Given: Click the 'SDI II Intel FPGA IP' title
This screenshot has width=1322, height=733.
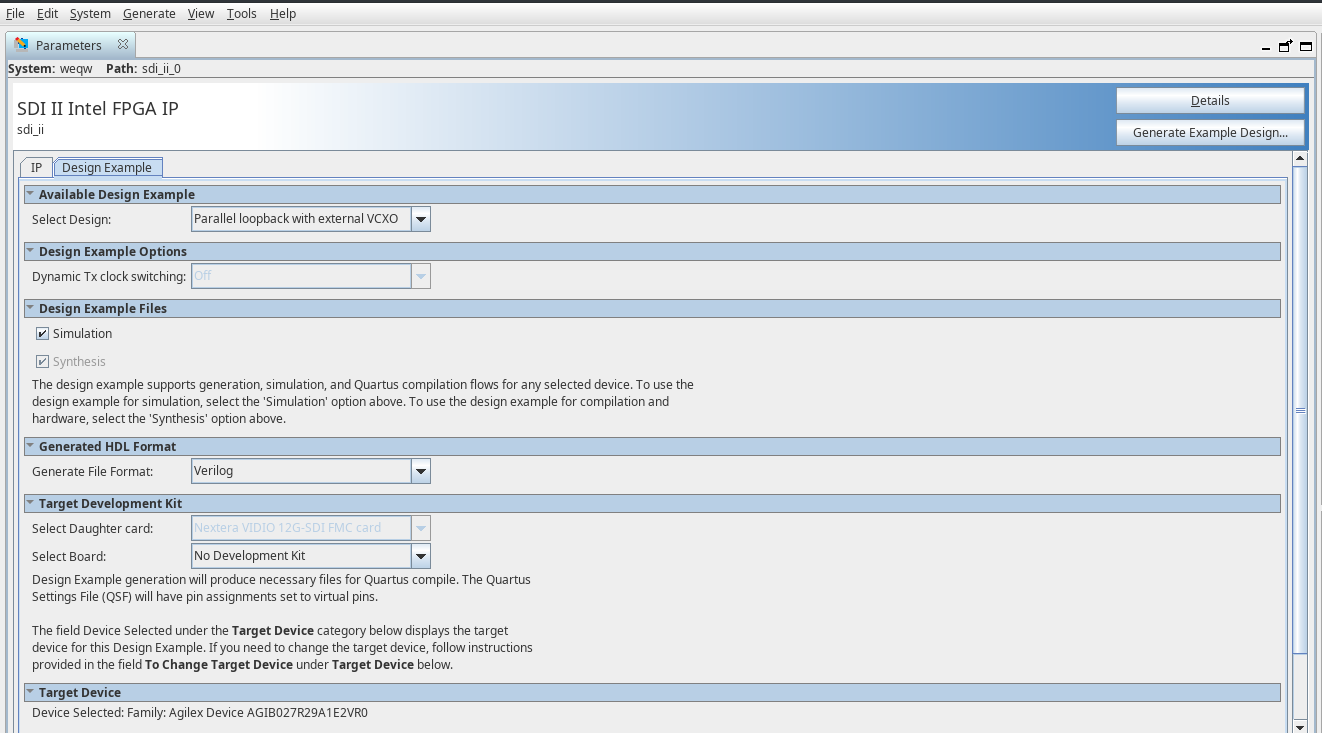Looking at the screenshot, I should tap(98, 108).
